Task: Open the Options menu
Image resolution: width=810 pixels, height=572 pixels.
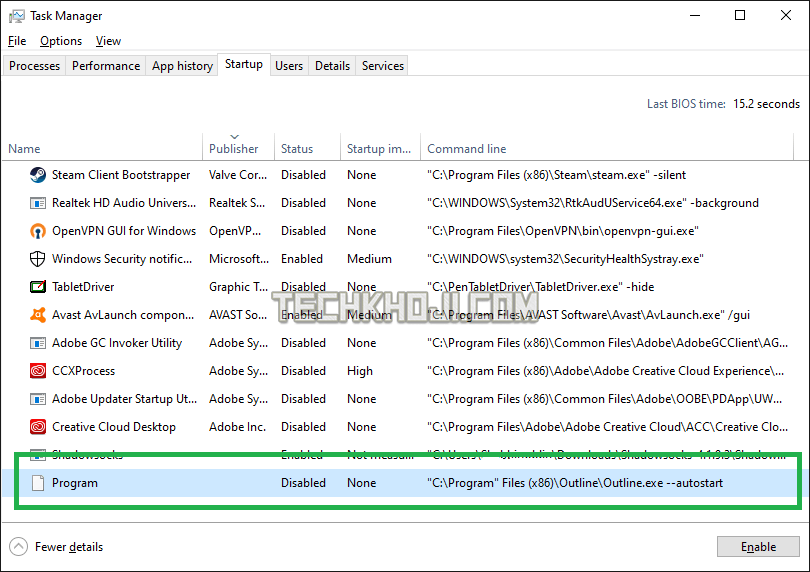Action: pyautogui.click(x=61, y=41)
